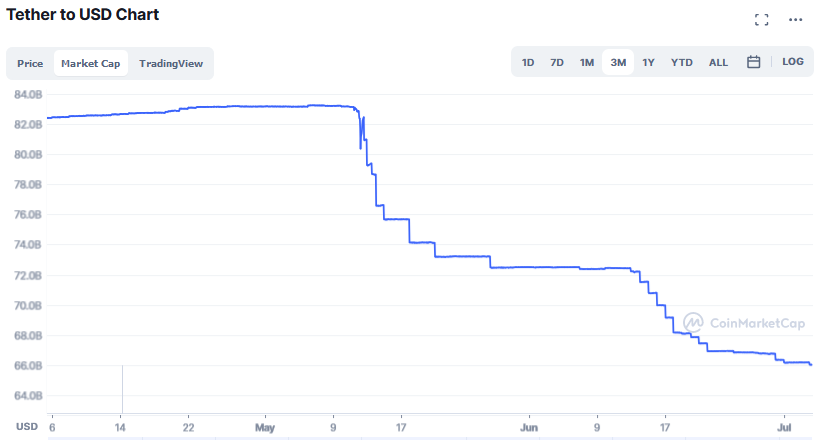Open the TradingView tab

click(171, 64)
